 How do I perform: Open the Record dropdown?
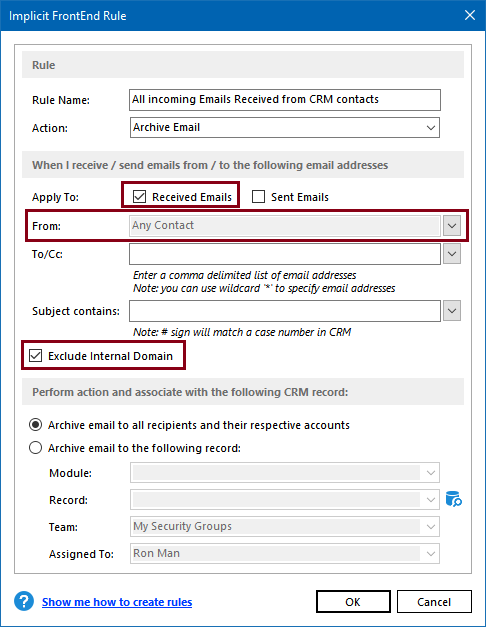[285, 500]
